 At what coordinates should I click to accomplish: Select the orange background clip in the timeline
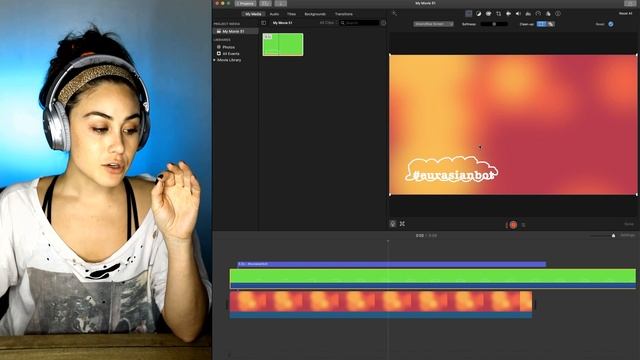(381, 304)
